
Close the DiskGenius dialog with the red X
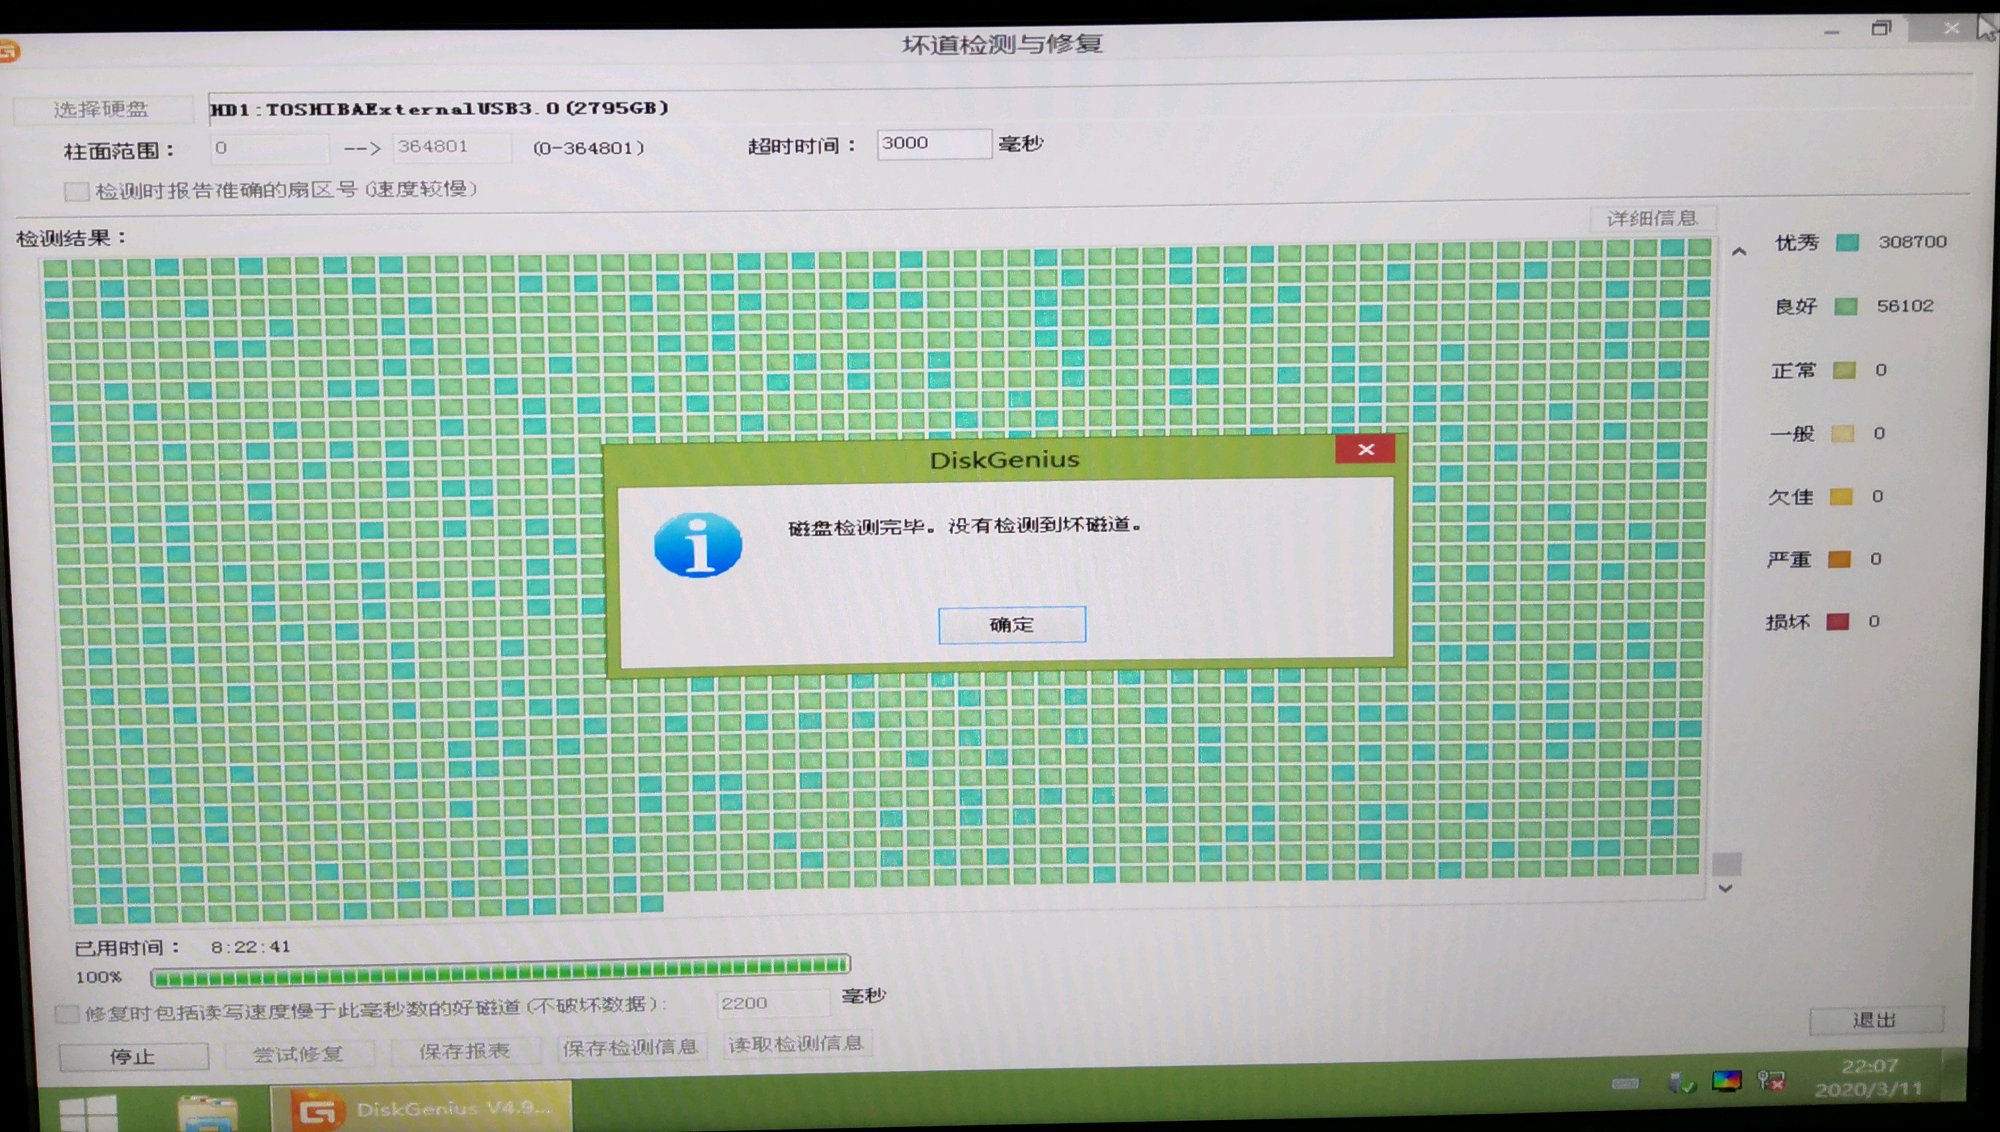(1365, 450)
